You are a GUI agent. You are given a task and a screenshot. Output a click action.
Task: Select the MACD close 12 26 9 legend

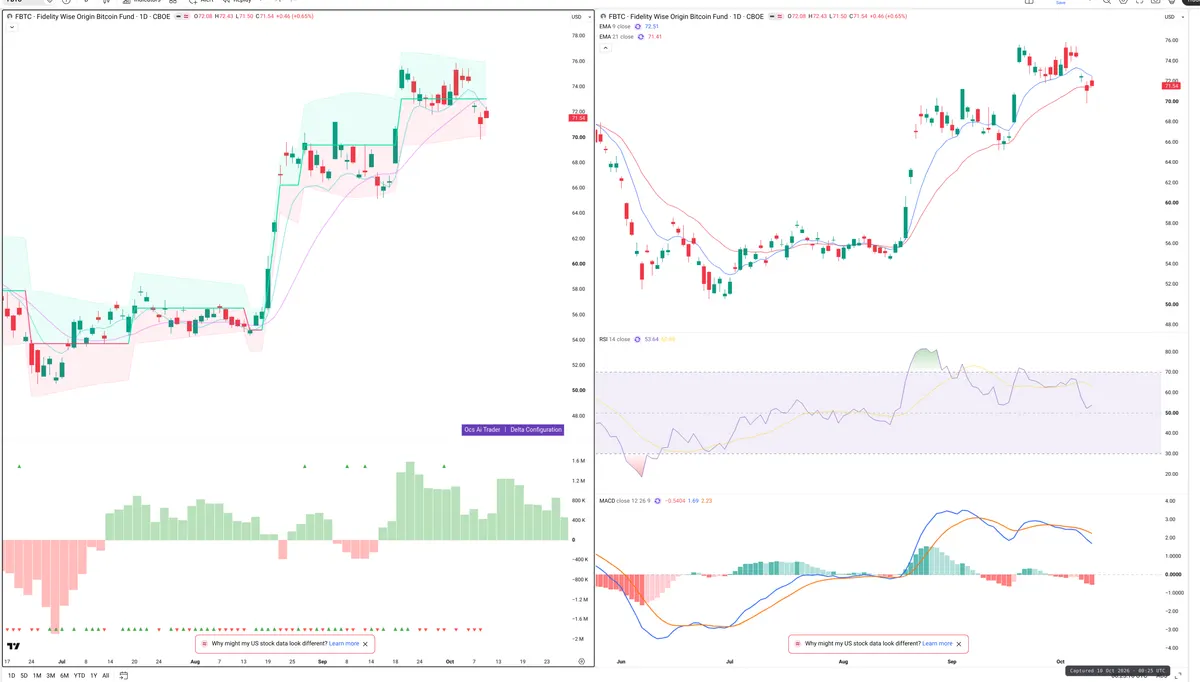[626, 500]
